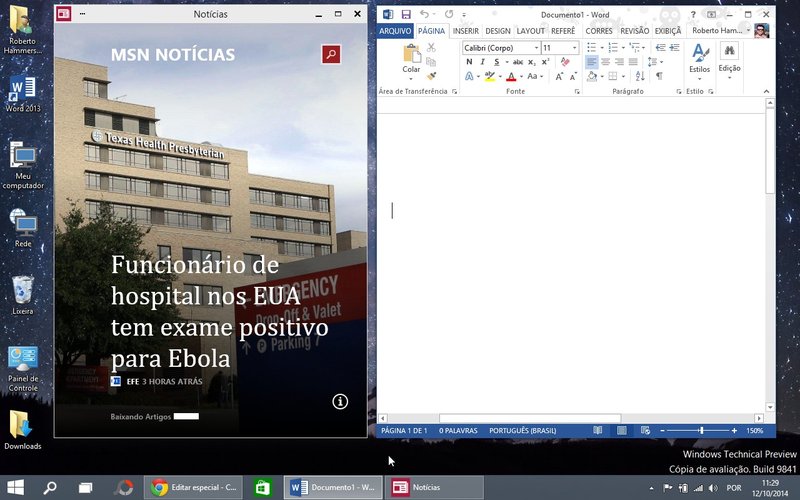Click the multilevel list icon

pos(634,47)
